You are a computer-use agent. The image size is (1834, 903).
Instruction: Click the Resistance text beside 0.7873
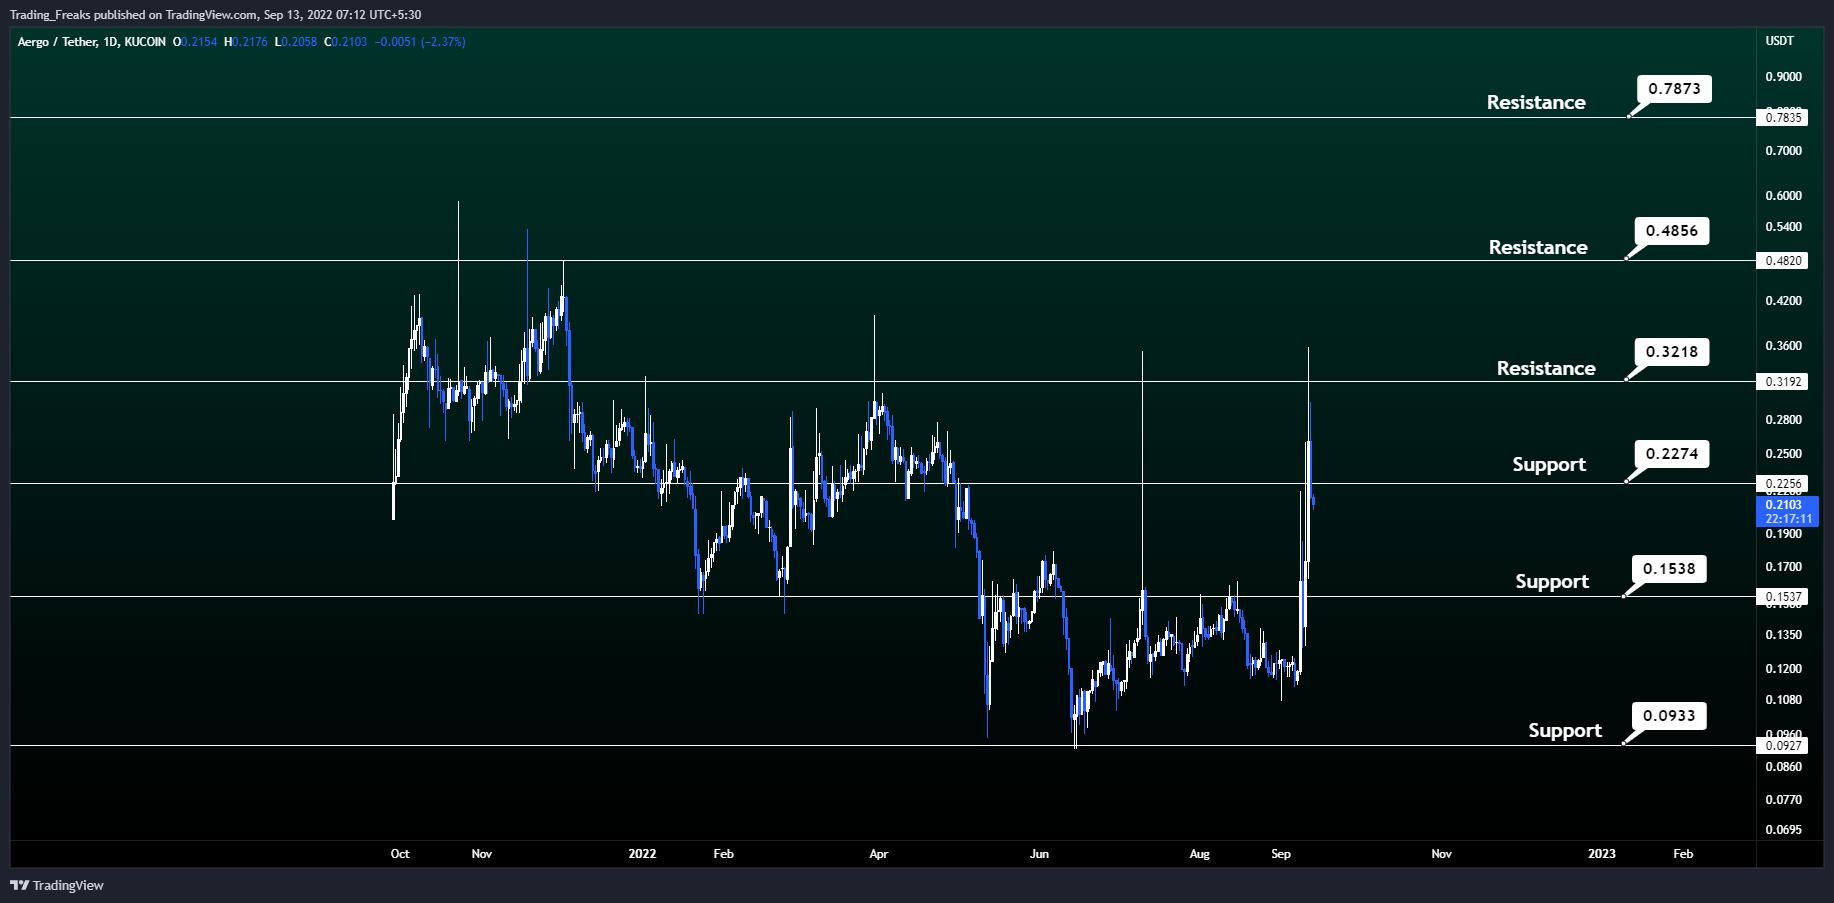(1535, 103)
